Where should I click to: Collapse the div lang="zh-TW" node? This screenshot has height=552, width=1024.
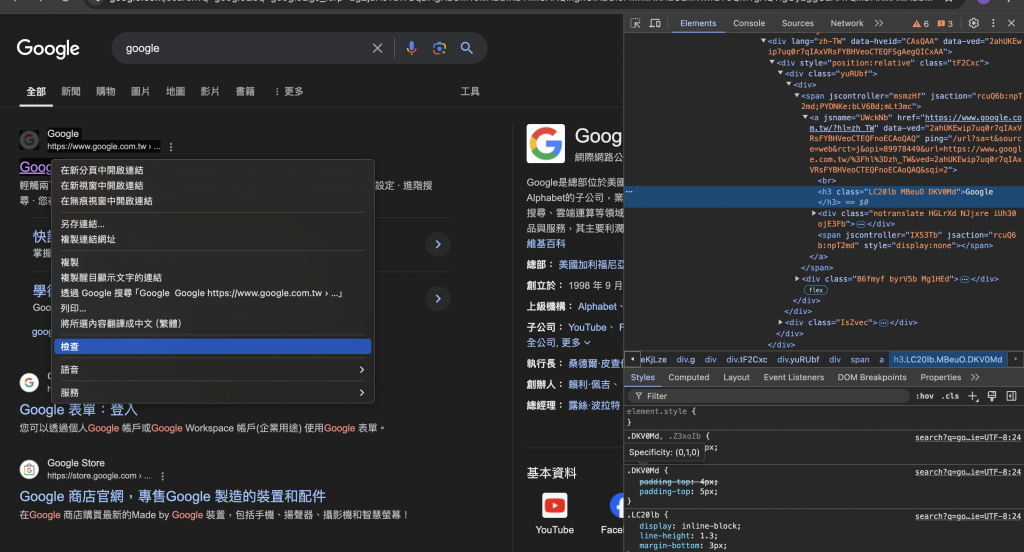coord(763,41)
